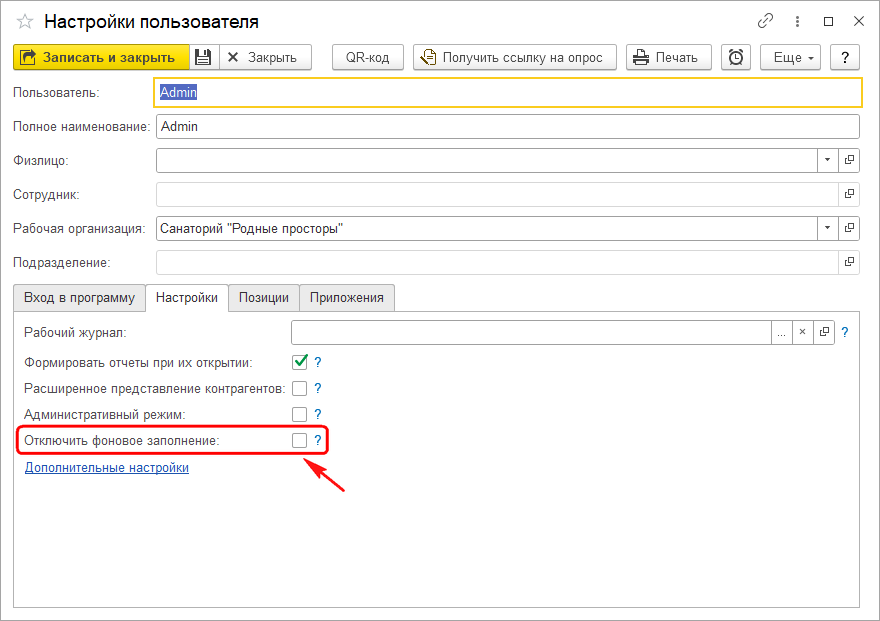Image resolution: width=880 pixels, height=621 pixels.
Task: Switch to the Вход в программу tab
Action: pos(79,297)
